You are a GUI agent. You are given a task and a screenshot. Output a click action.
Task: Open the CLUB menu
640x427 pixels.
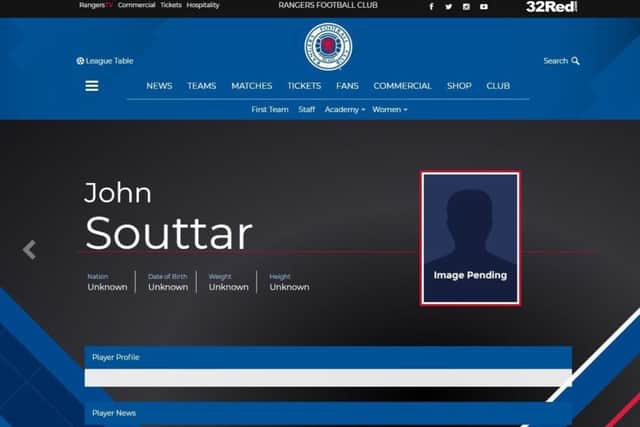click(498, 86)
